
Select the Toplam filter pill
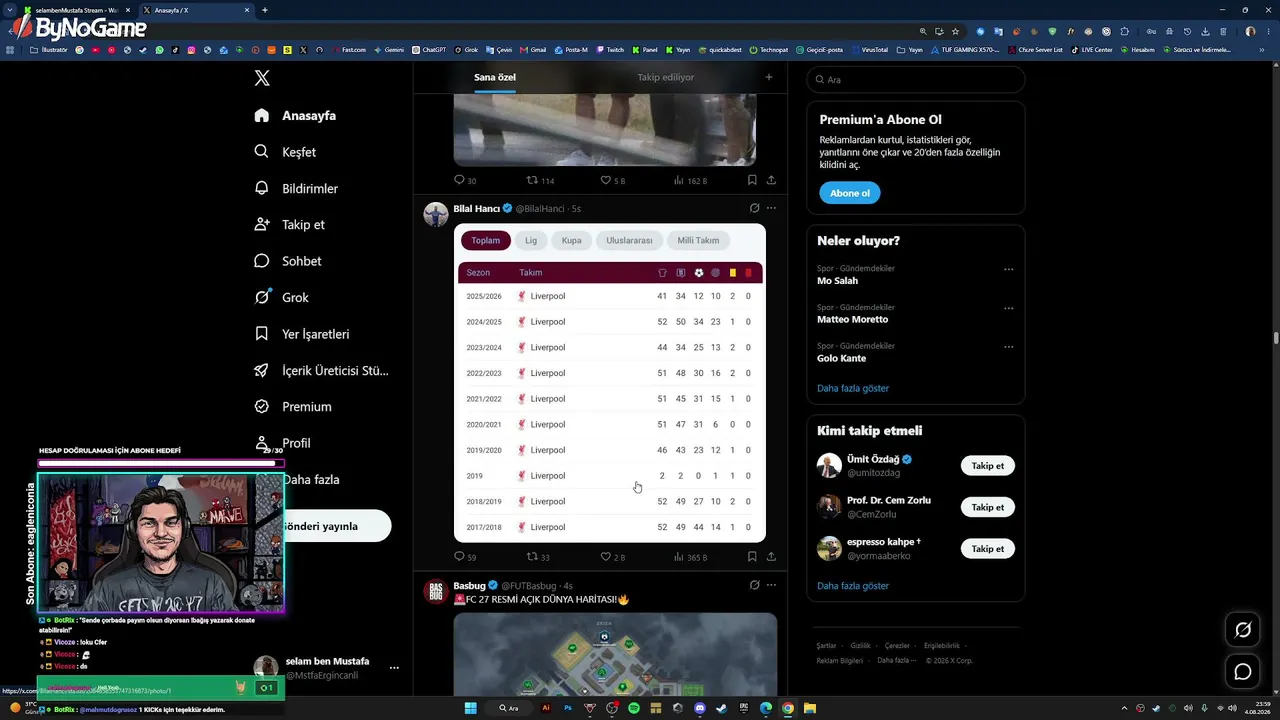[486, 240]
